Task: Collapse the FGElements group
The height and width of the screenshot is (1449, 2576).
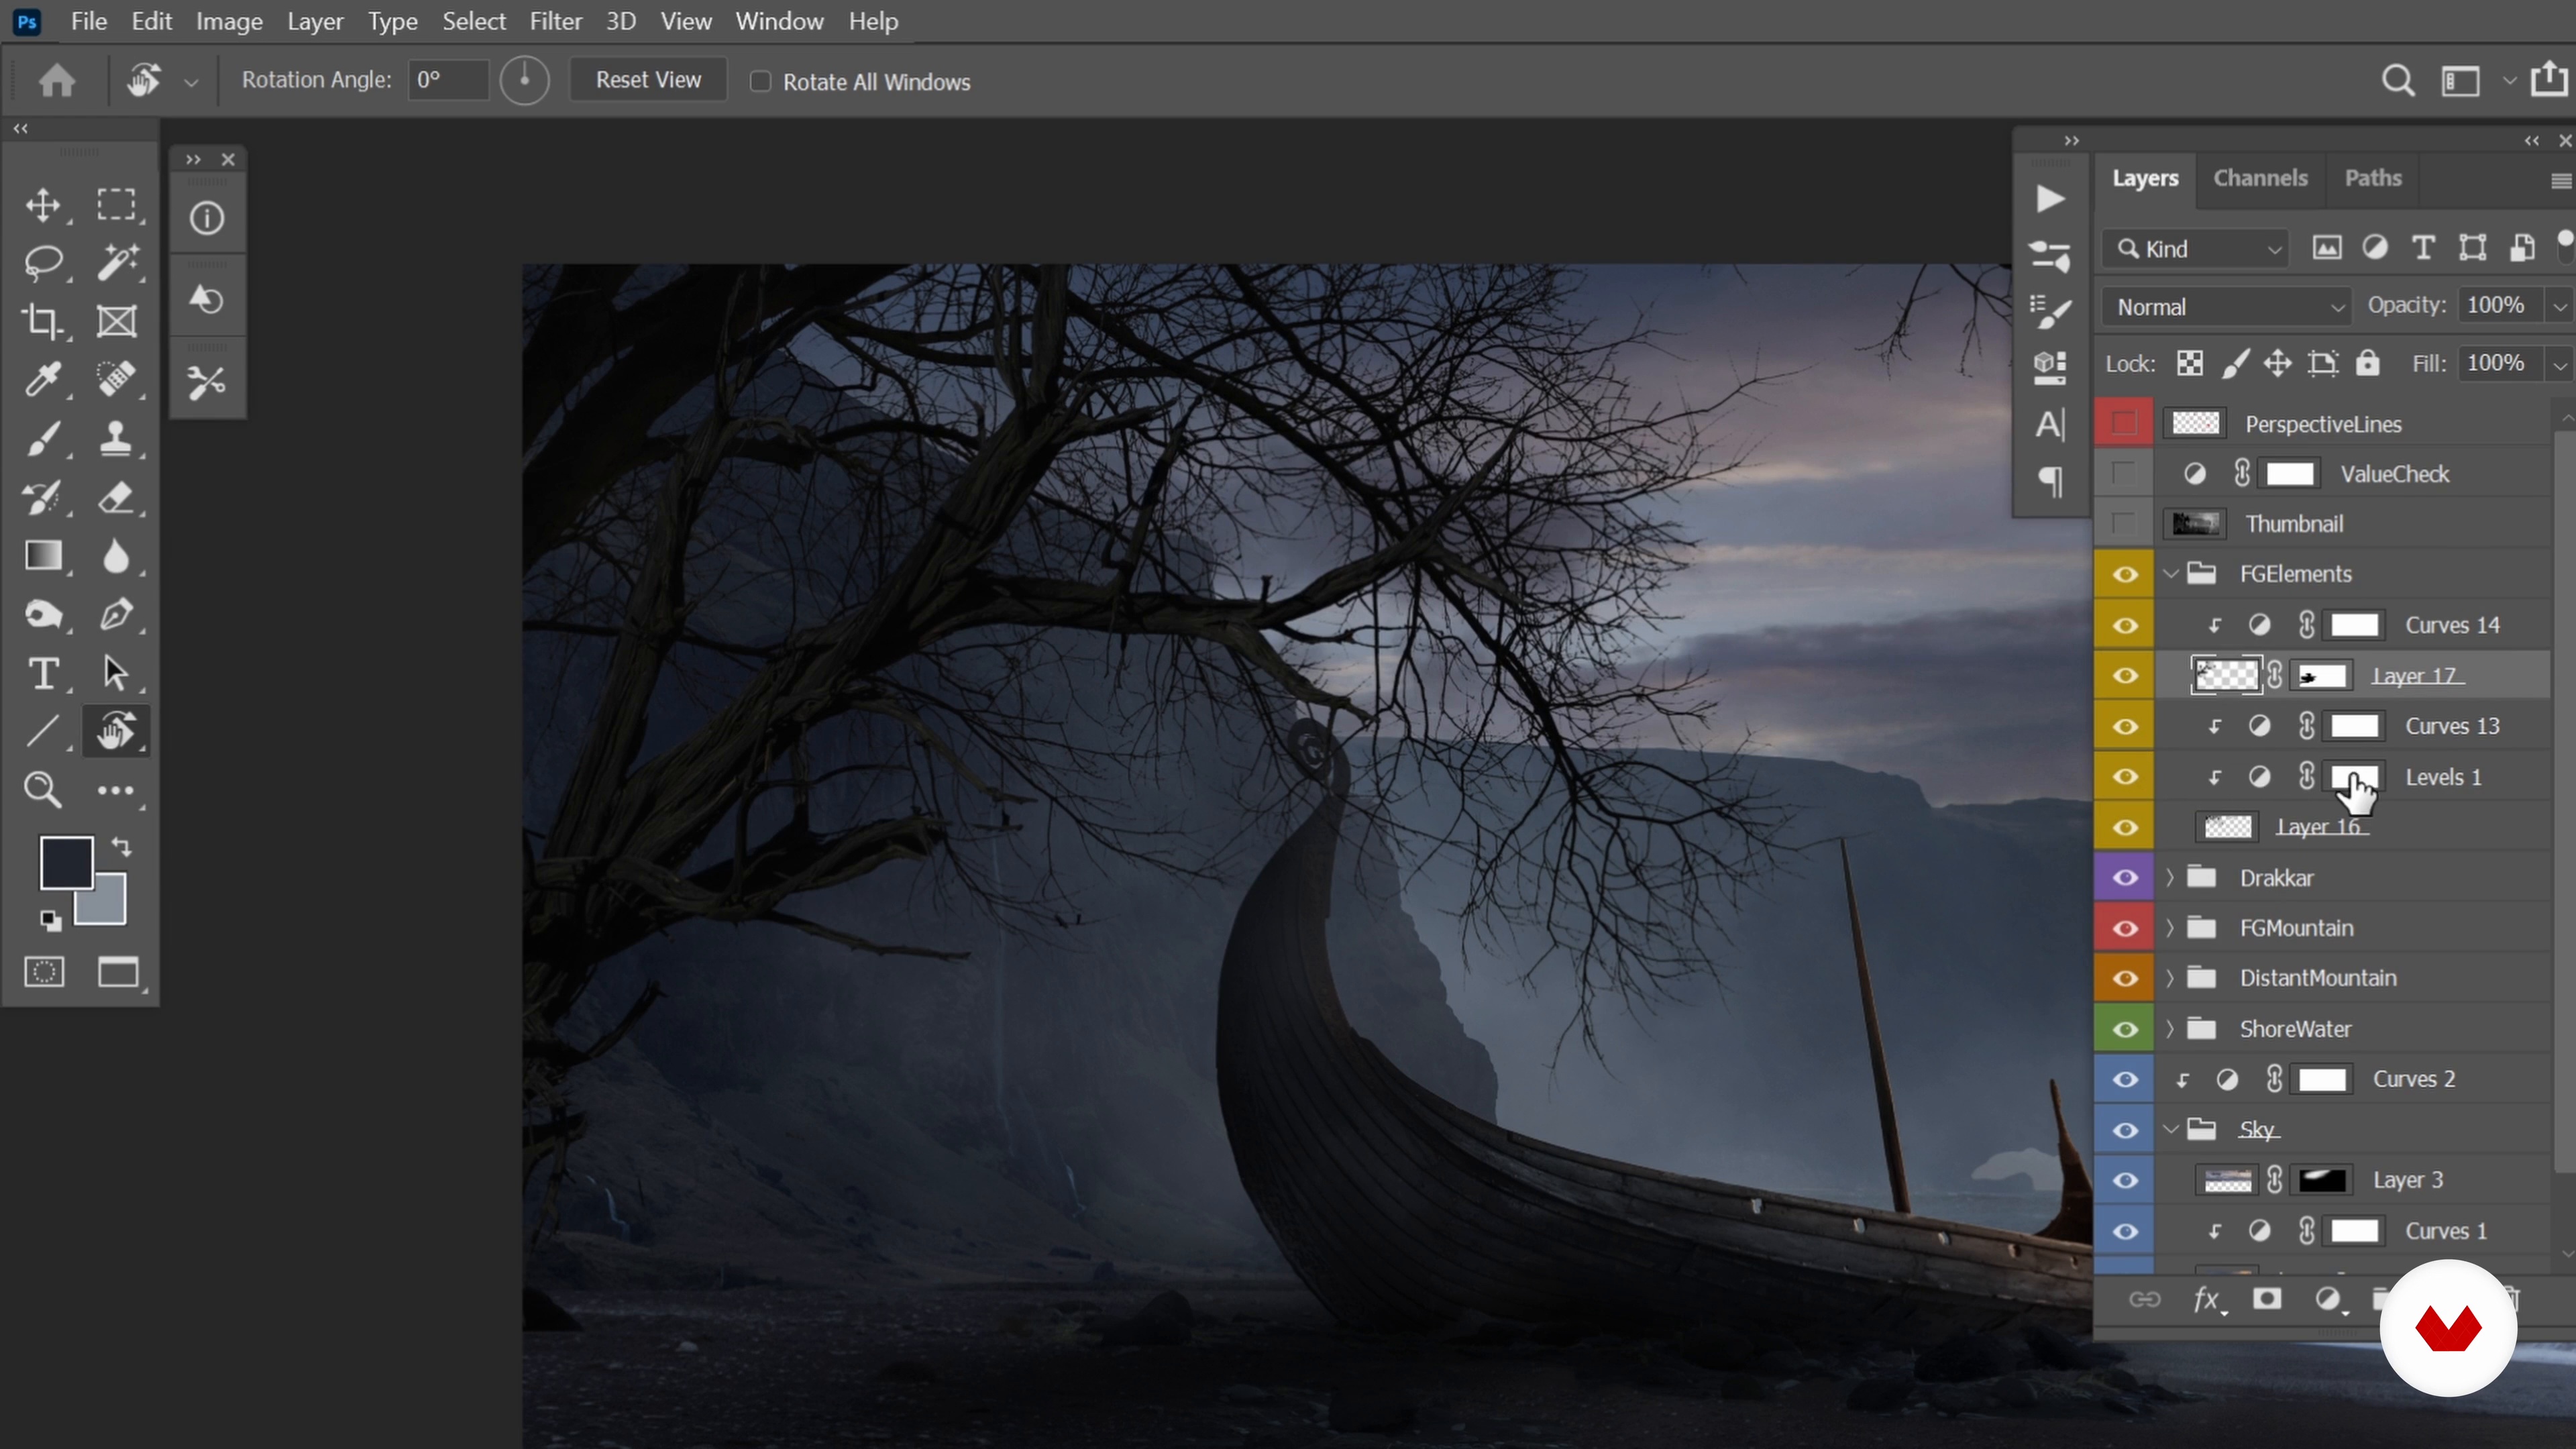Action: pos(2170,574)
